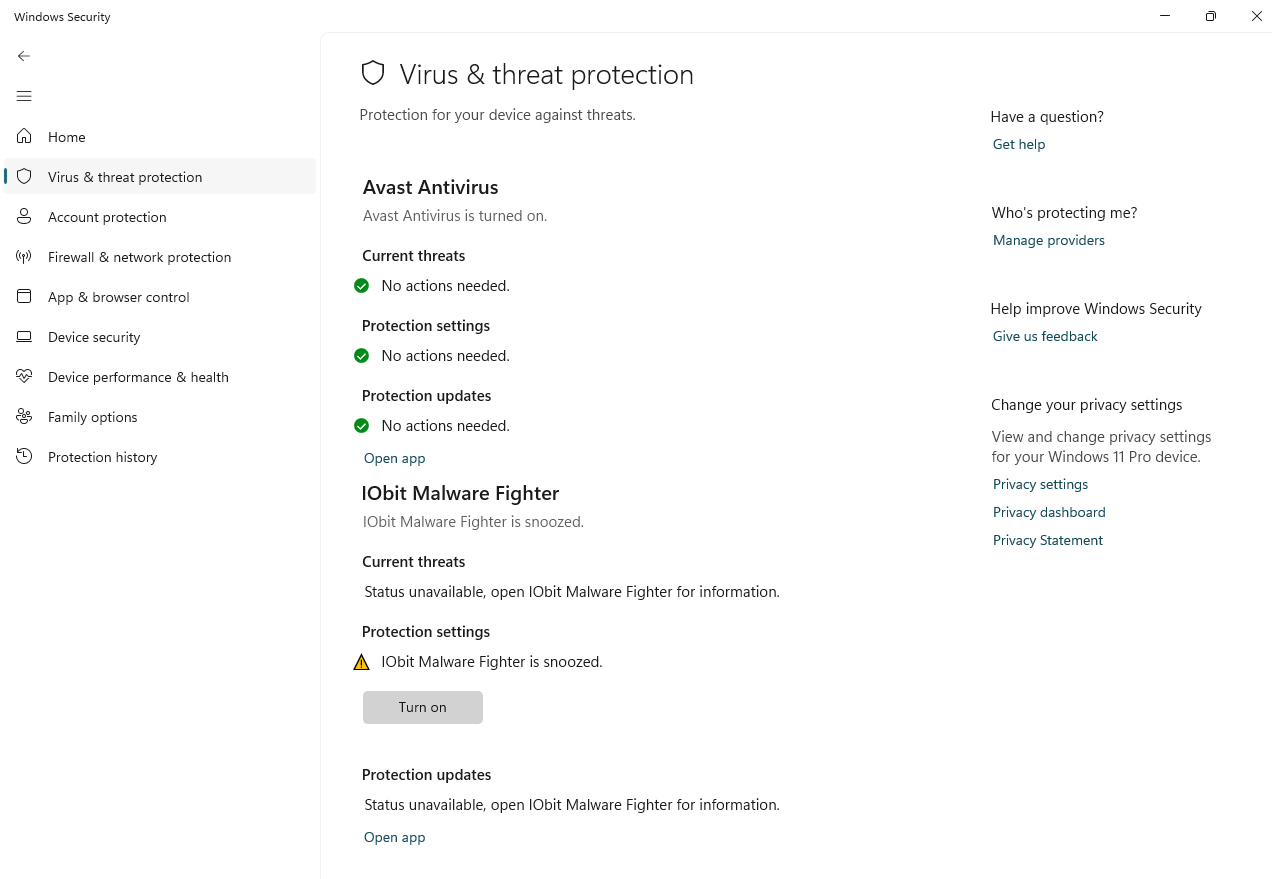This screenshot has width=1272, height=879.
Task: Toggle the hamburger navigation menu
Action: (x=24, y=96)
